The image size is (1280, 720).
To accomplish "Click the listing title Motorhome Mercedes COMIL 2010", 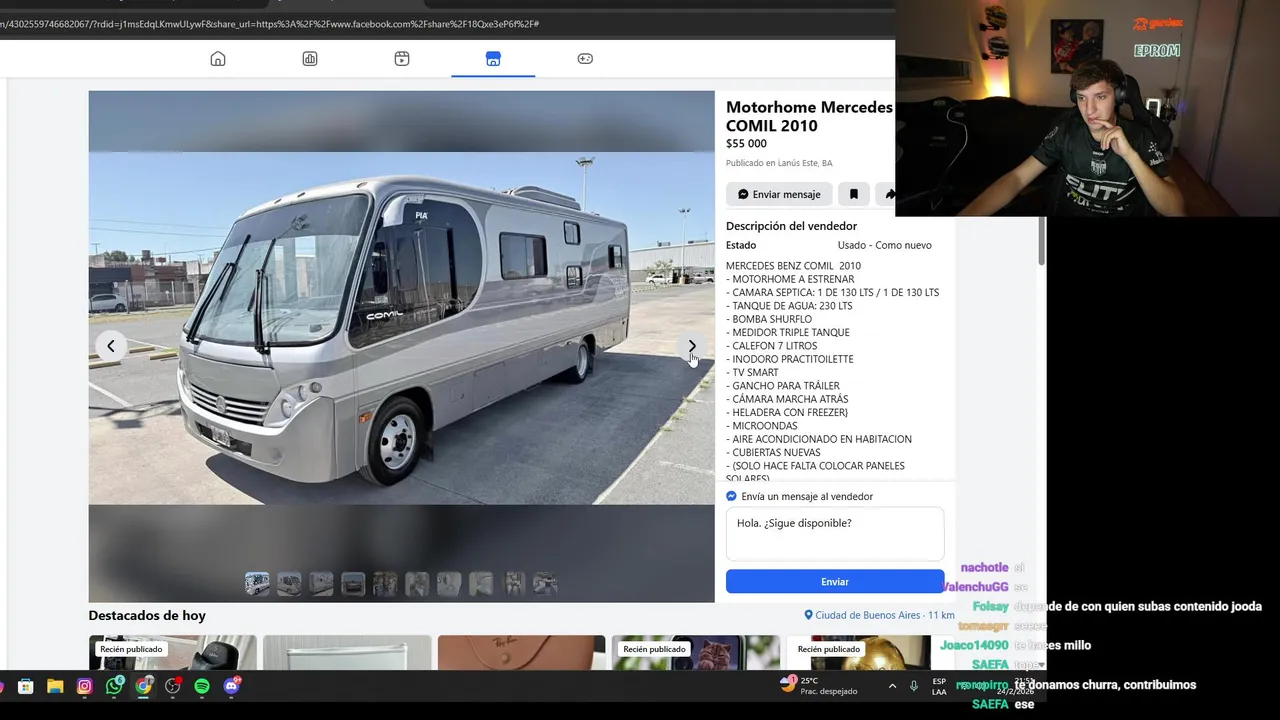I will [x=809, y=116].
